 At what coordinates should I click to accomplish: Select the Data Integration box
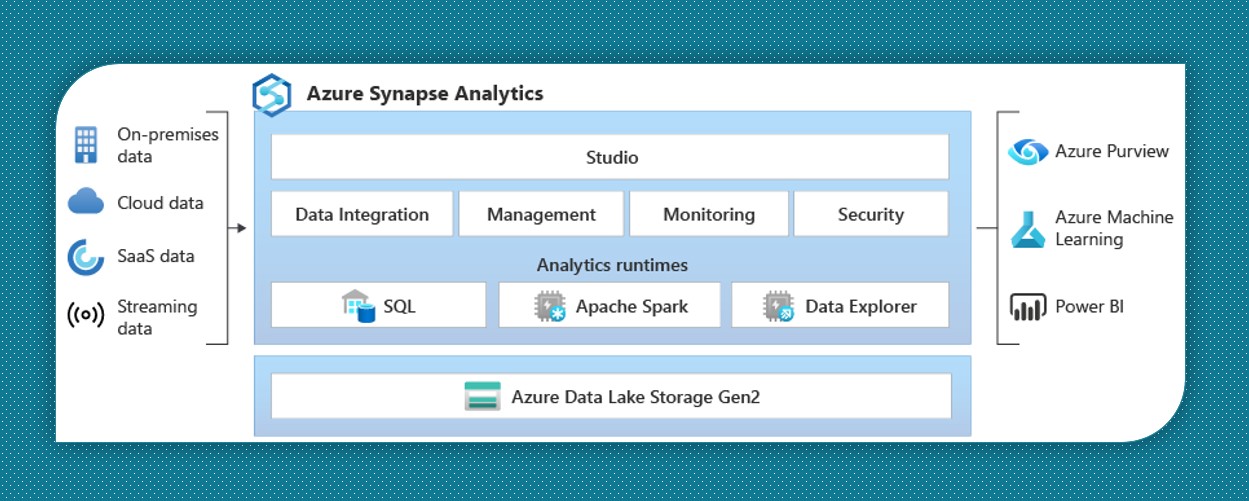pos(362,214)
